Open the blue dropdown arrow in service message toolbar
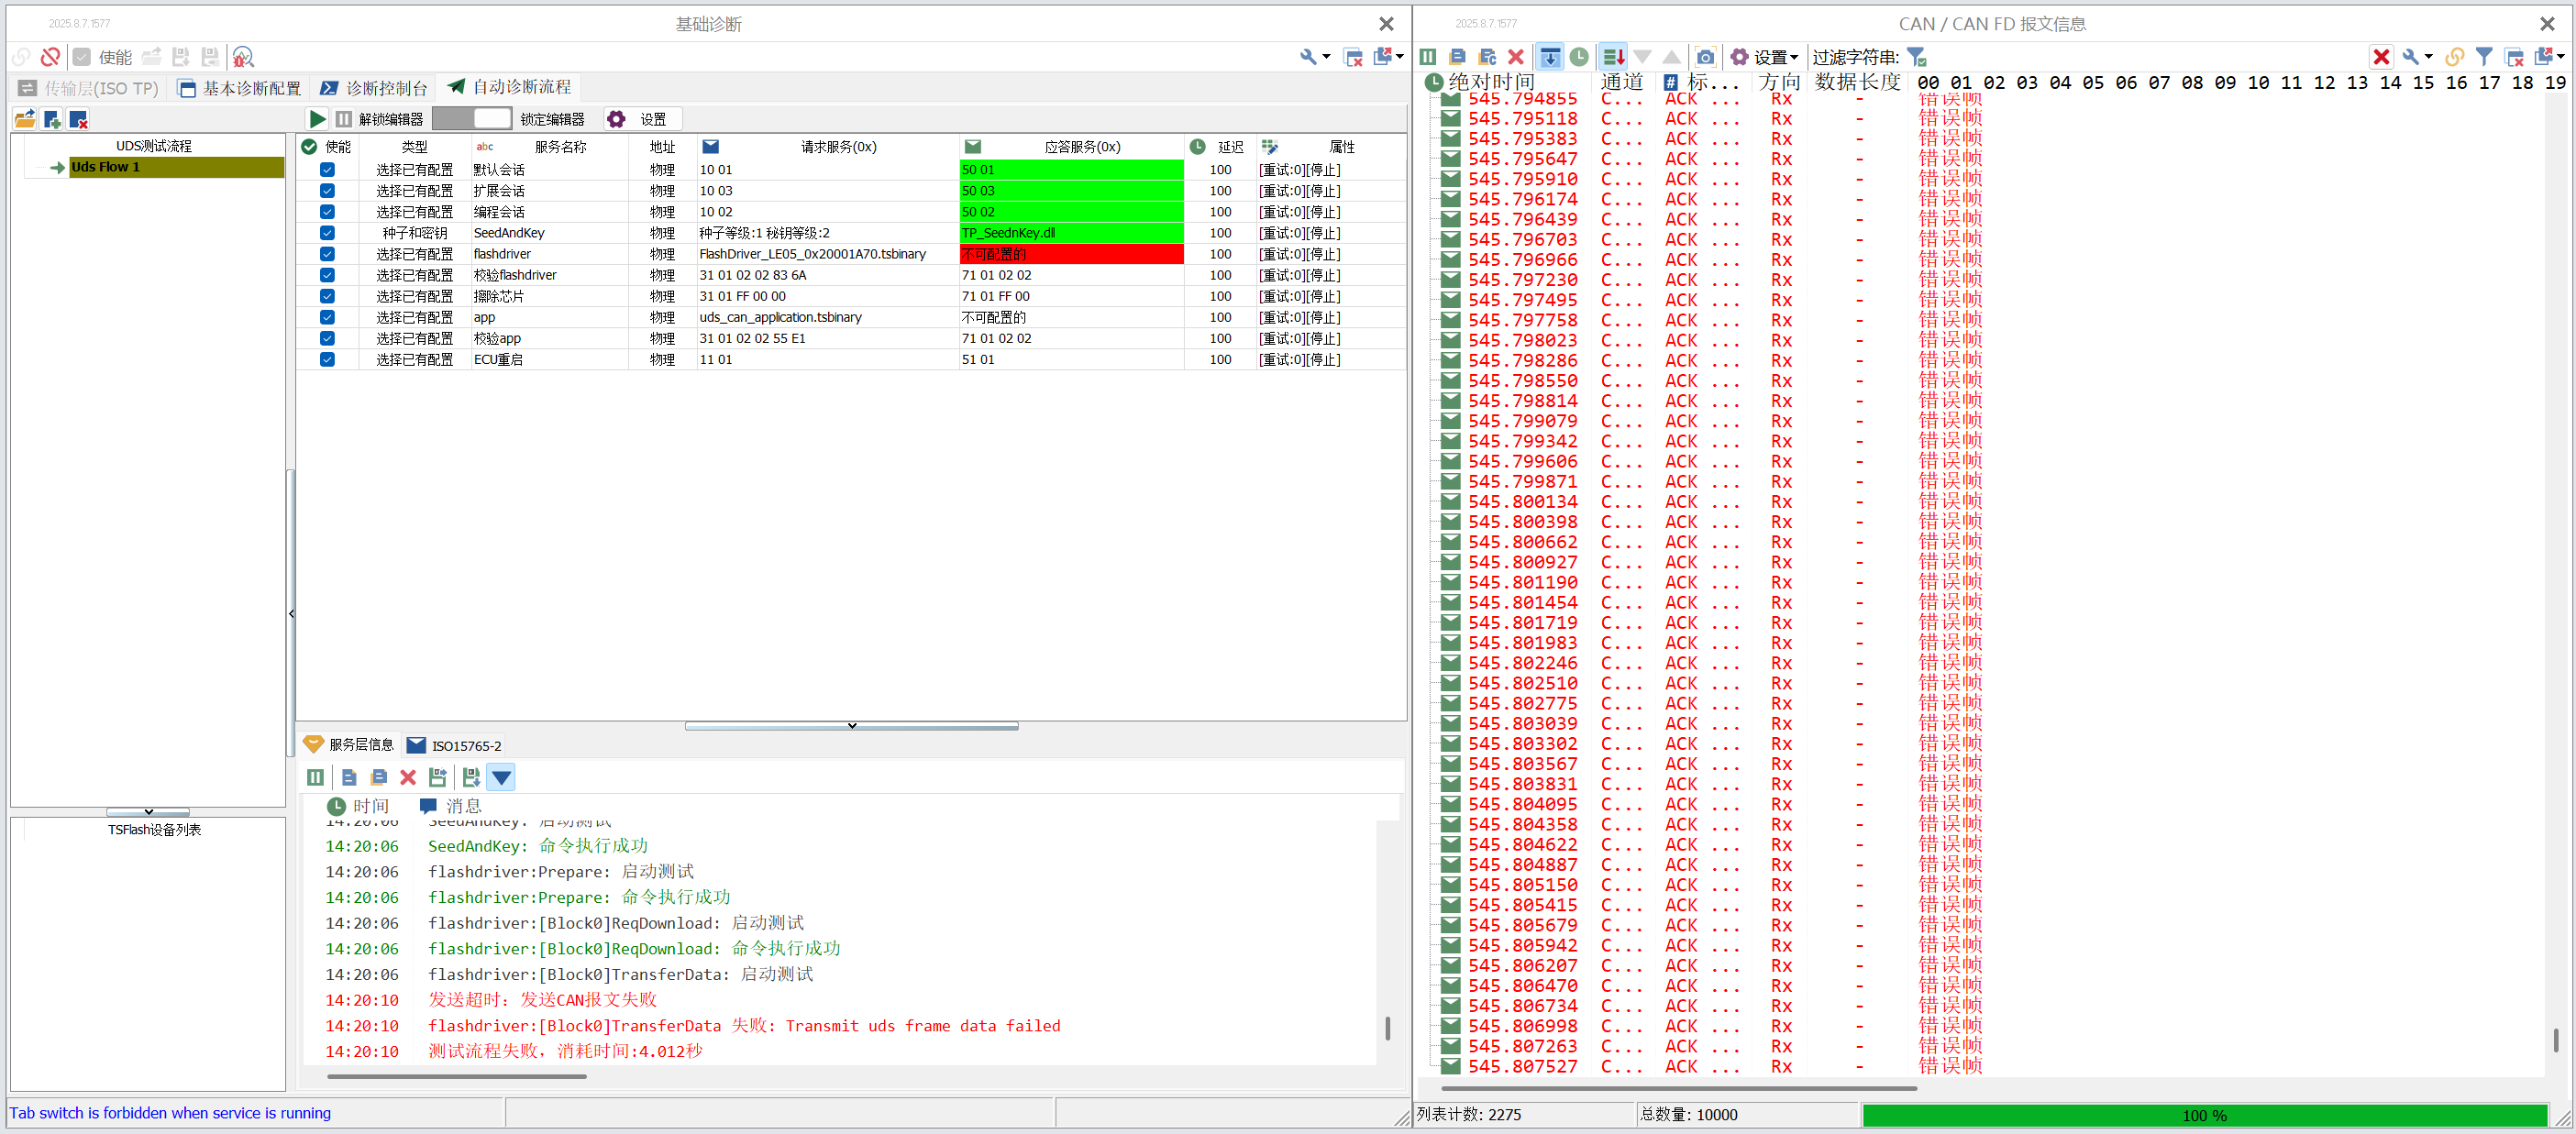The height and width of the screenshot is (1134, 2576). pyautogui.click(x=501, y=777)
